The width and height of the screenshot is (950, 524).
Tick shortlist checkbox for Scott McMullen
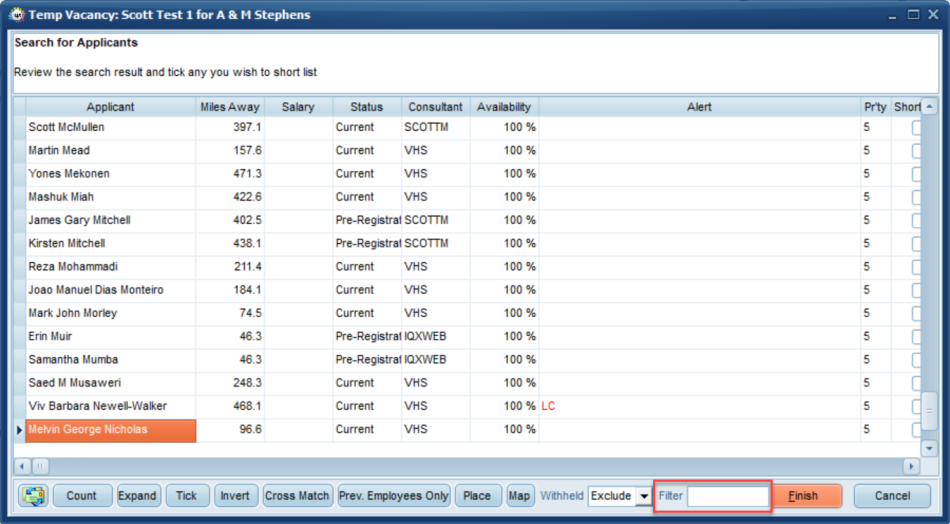click(916, 127)
